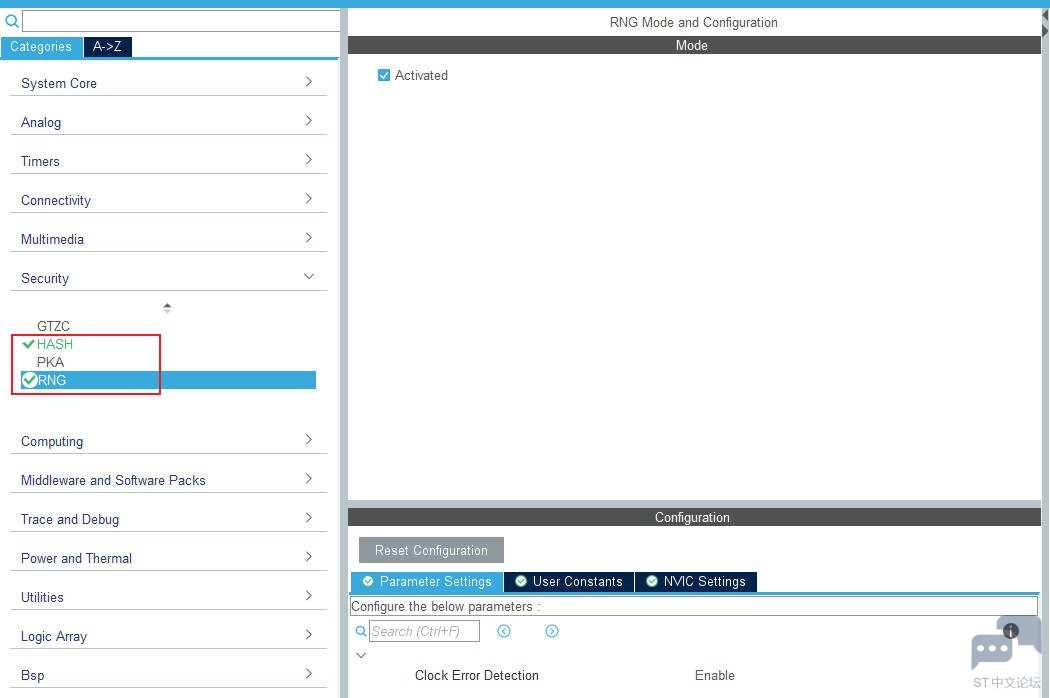Collapse the Security category
The width and height of the screenshot is (1050, 698).
pos(167,277)
